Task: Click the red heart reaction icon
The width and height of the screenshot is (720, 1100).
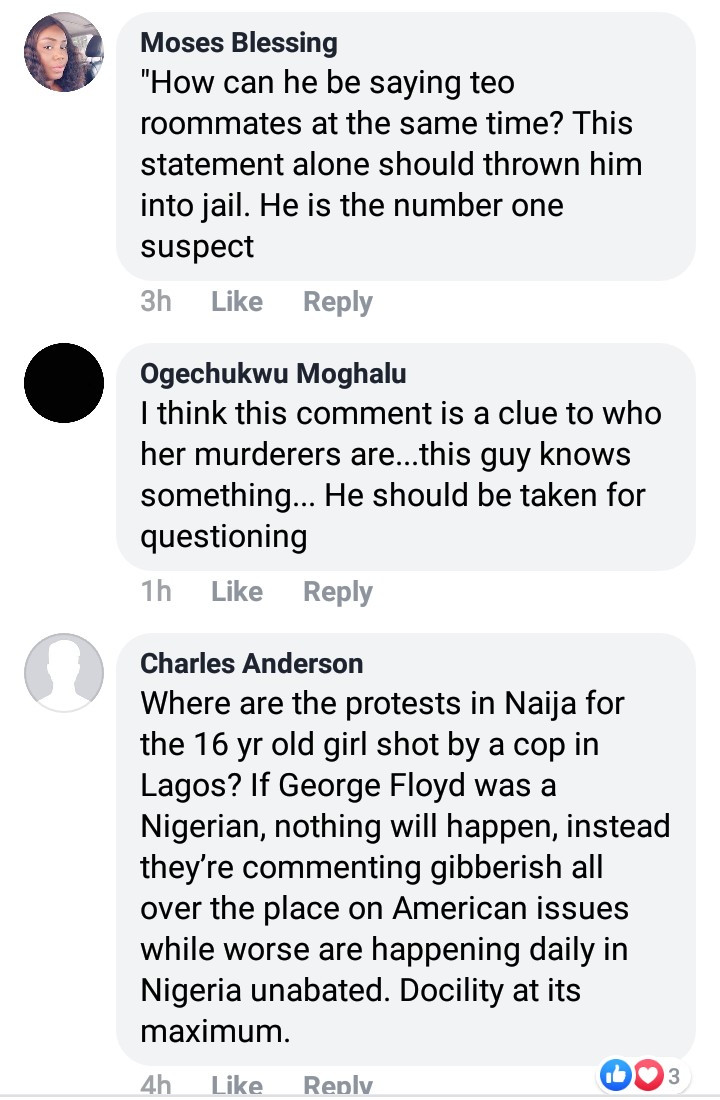Action: 648,1075
